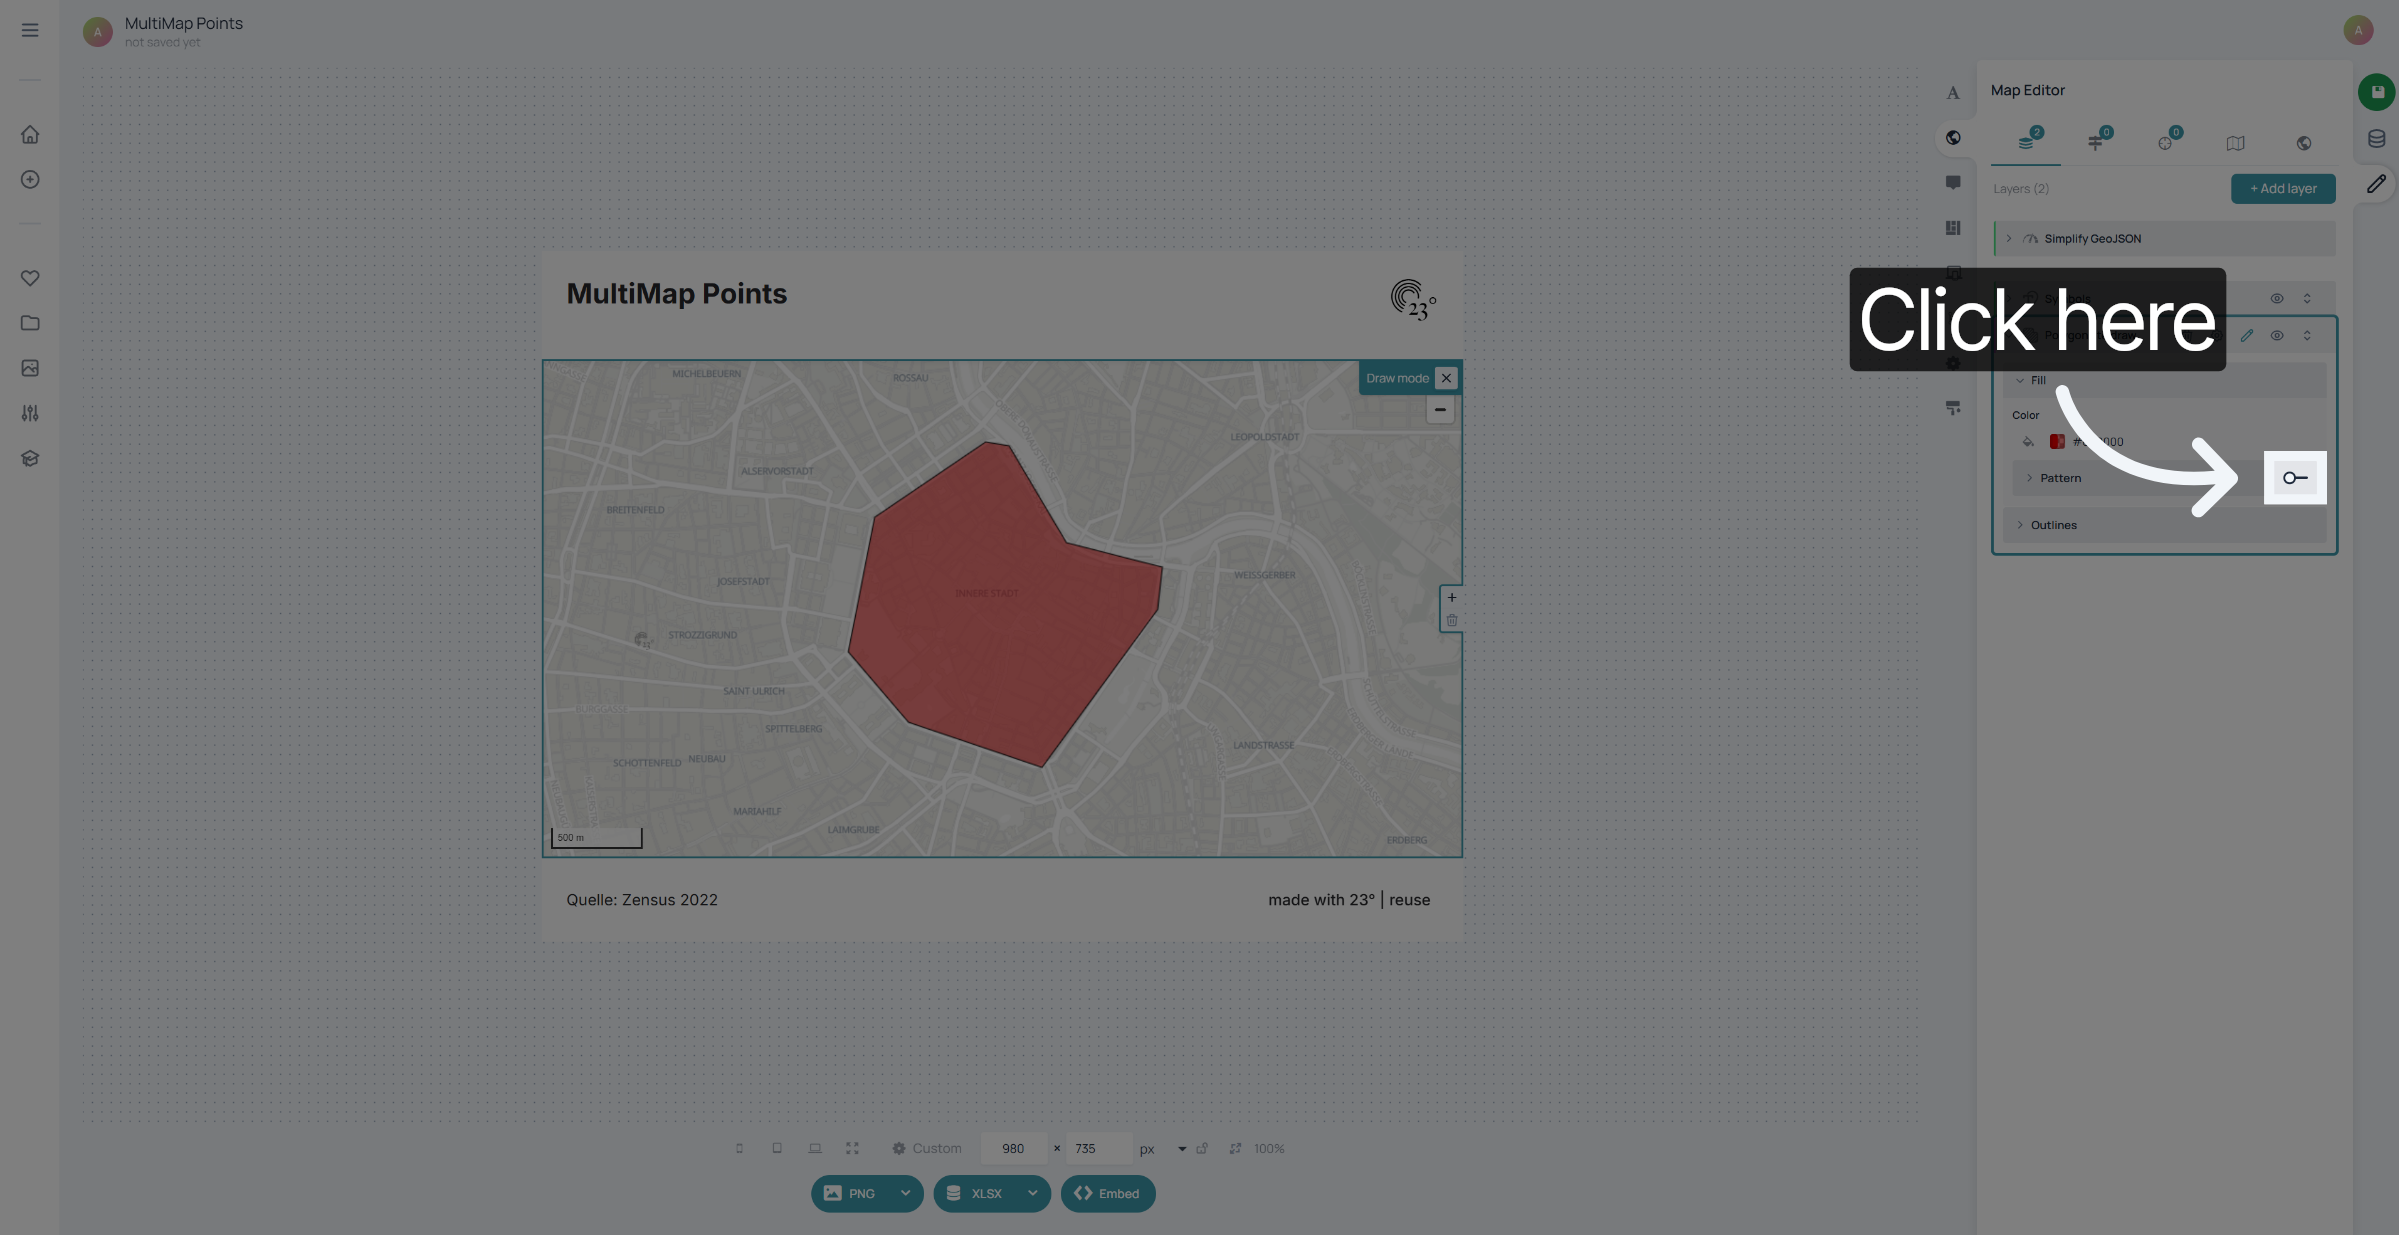
Task: Click the Embed button
Action: pyautogui.click(x=1107, y=1193)
